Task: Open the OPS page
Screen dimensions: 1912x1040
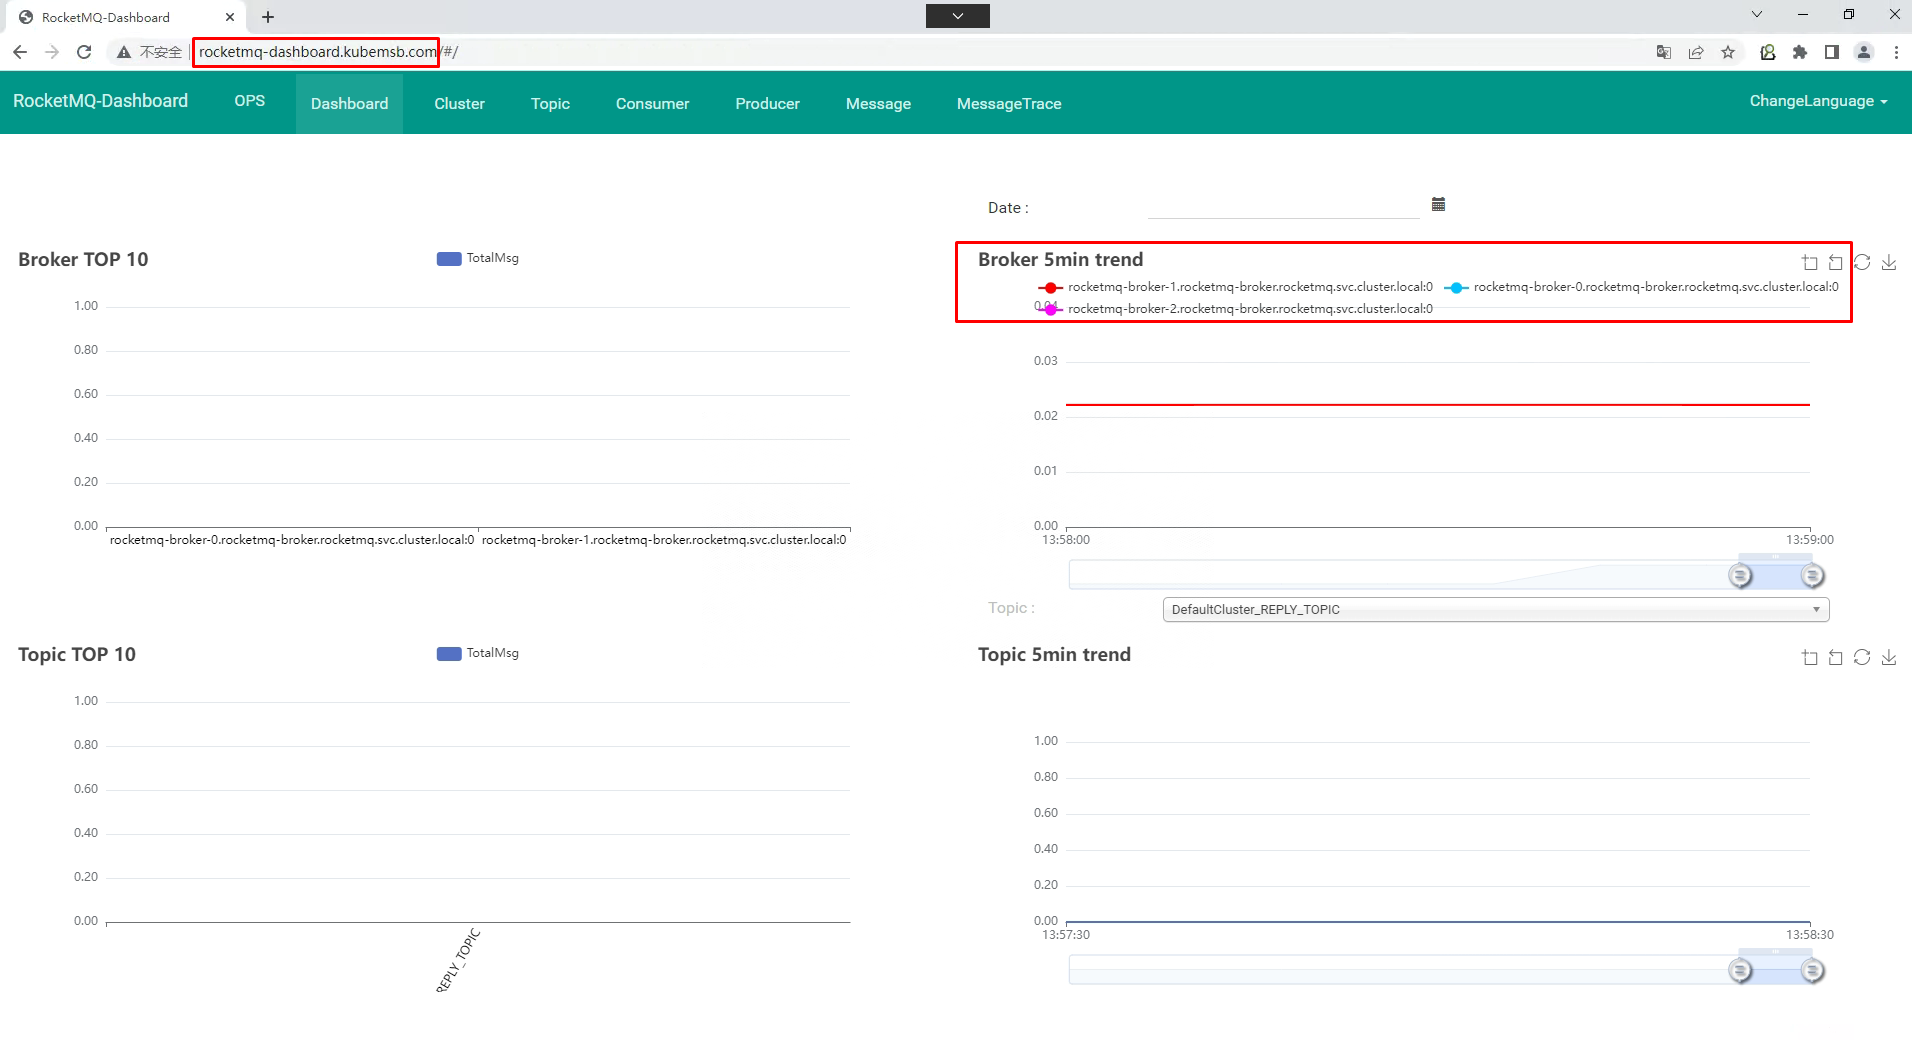Action: (250, 101)
